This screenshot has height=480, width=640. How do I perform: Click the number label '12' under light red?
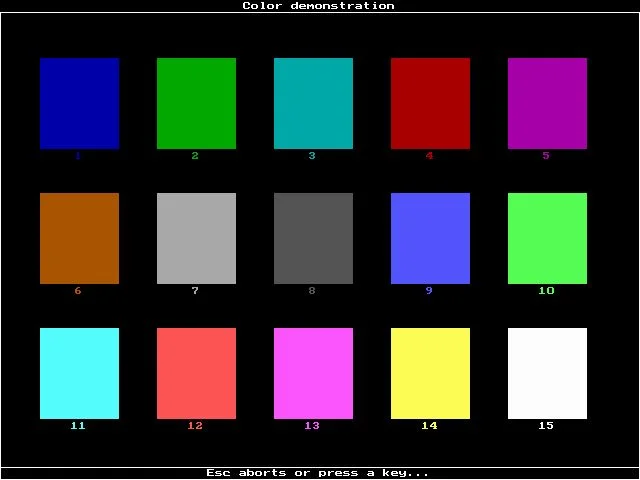195,426
